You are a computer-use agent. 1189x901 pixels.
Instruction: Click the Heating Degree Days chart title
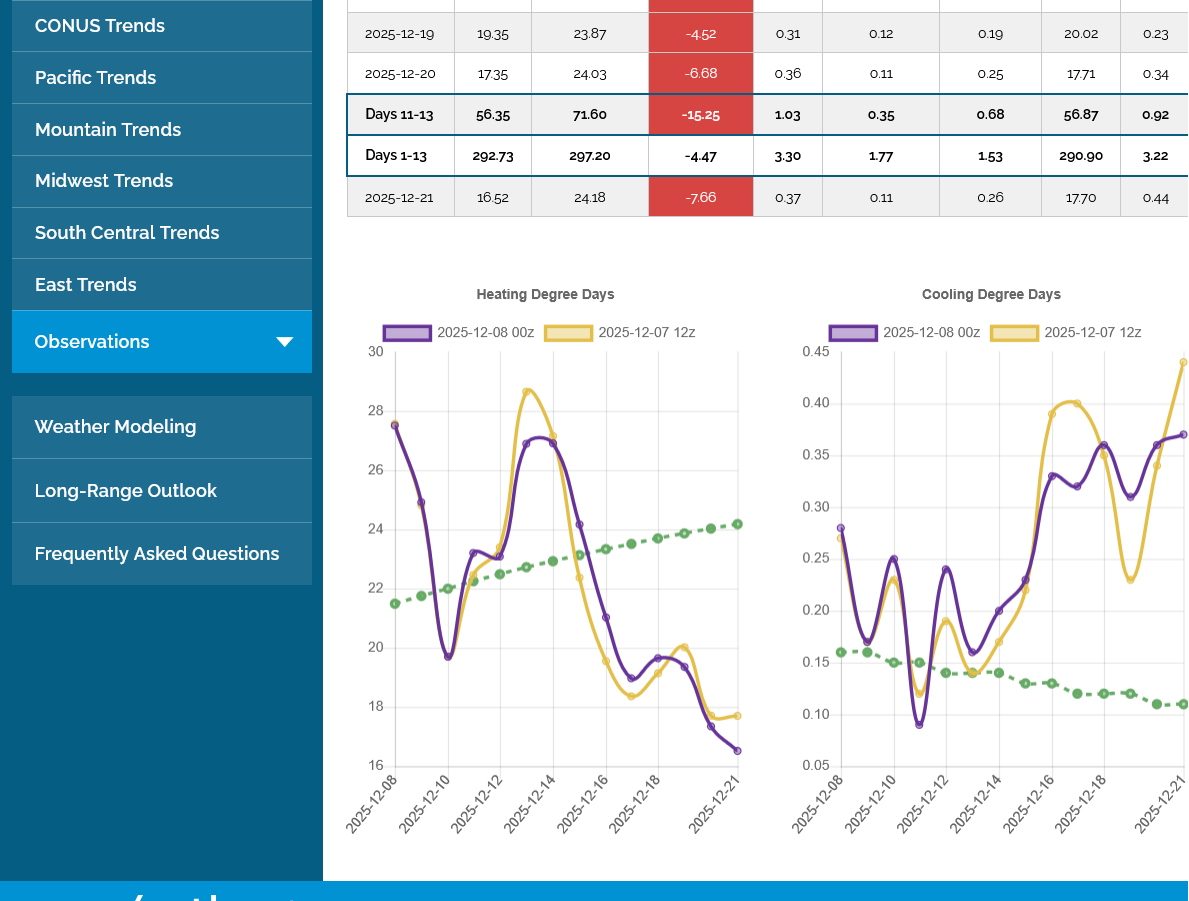tap(545, 295)
